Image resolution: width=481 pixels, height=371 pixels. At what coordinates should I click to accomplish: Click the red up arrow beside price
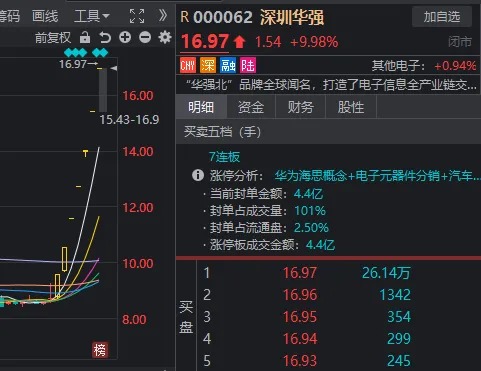[x=239, y=42]
